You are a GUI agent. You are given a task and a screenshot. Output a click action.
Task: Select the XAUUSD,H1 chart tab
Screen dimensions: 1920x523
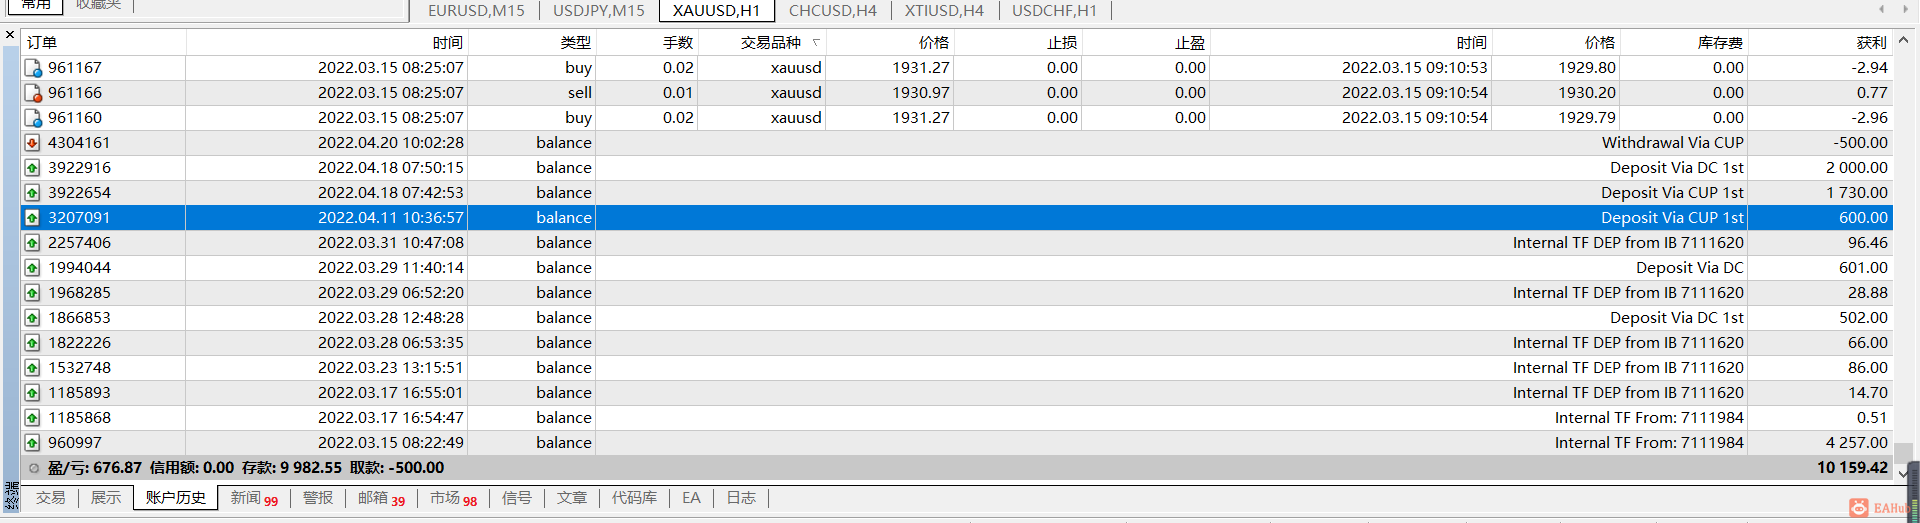(x=717, y=11)
